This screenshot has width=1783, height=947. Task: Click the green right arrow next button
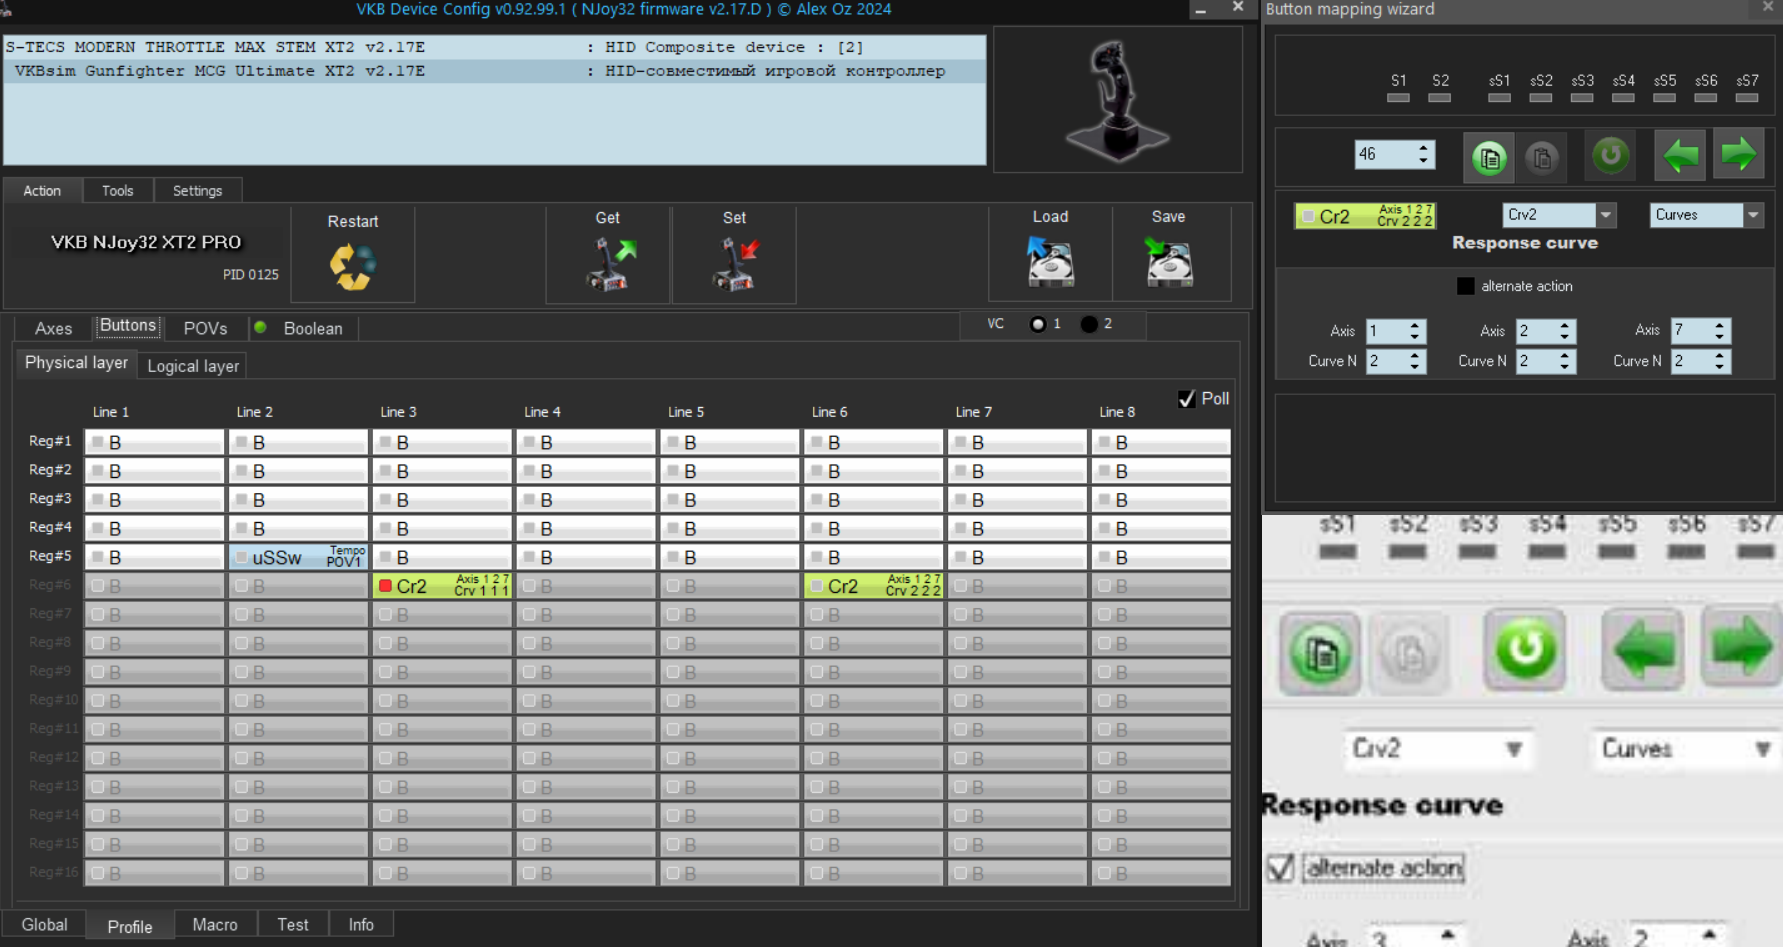1738,155
